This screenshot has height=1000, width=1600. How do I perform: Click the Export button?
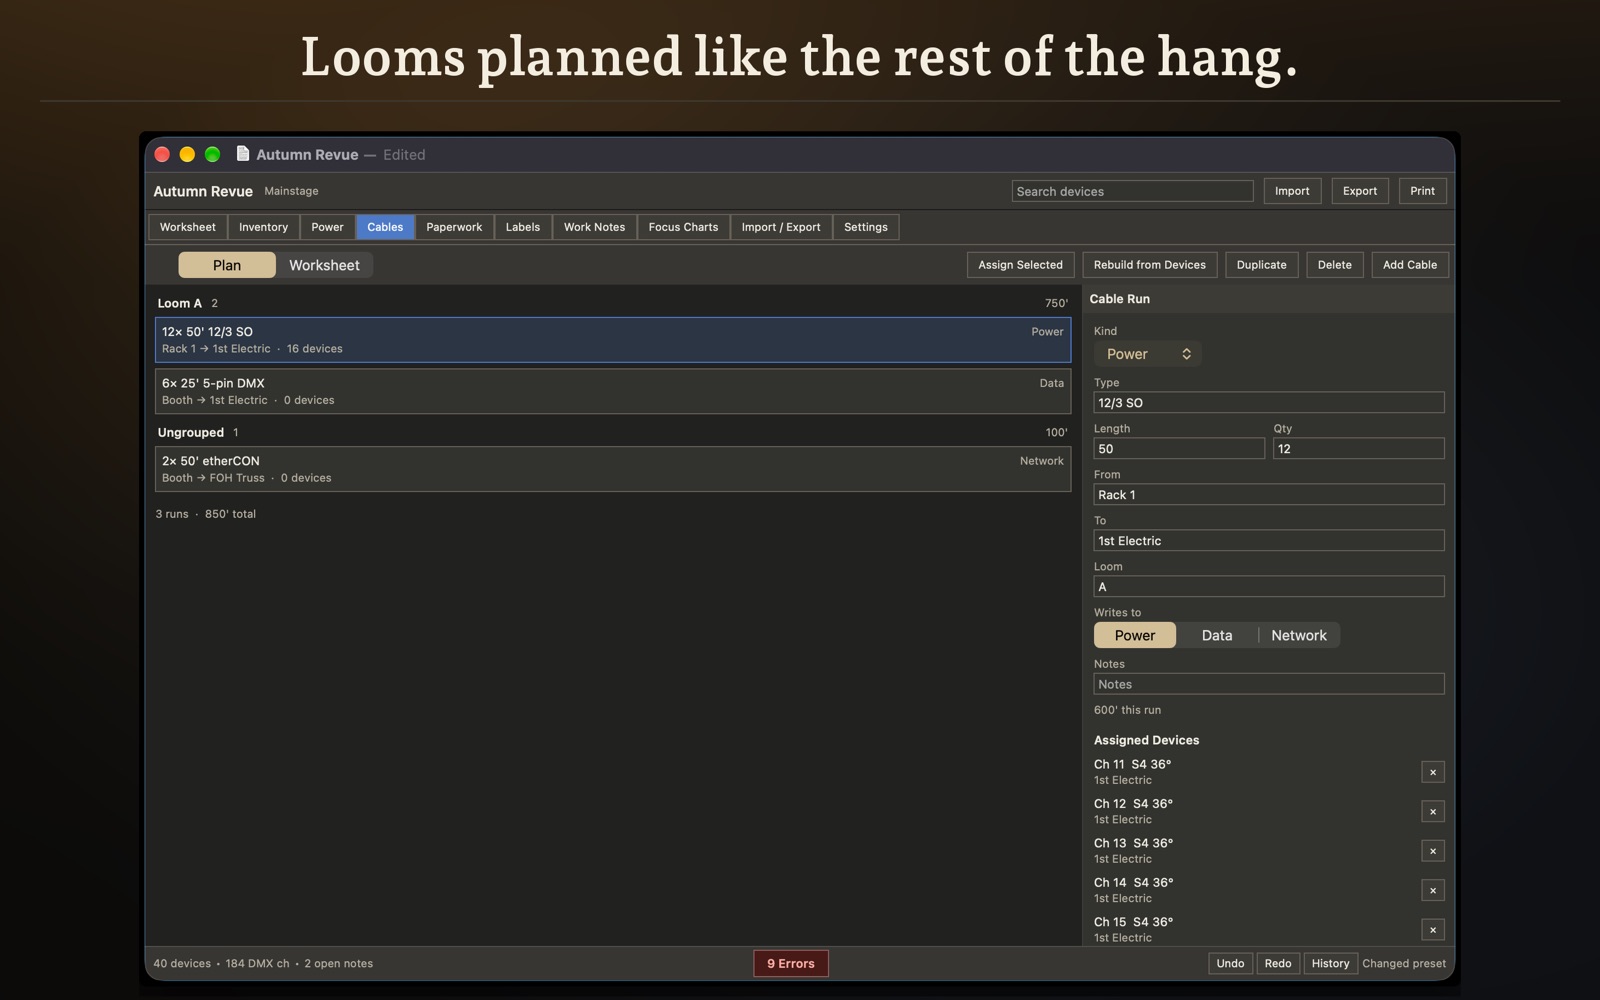click(x=1360, y=191)
